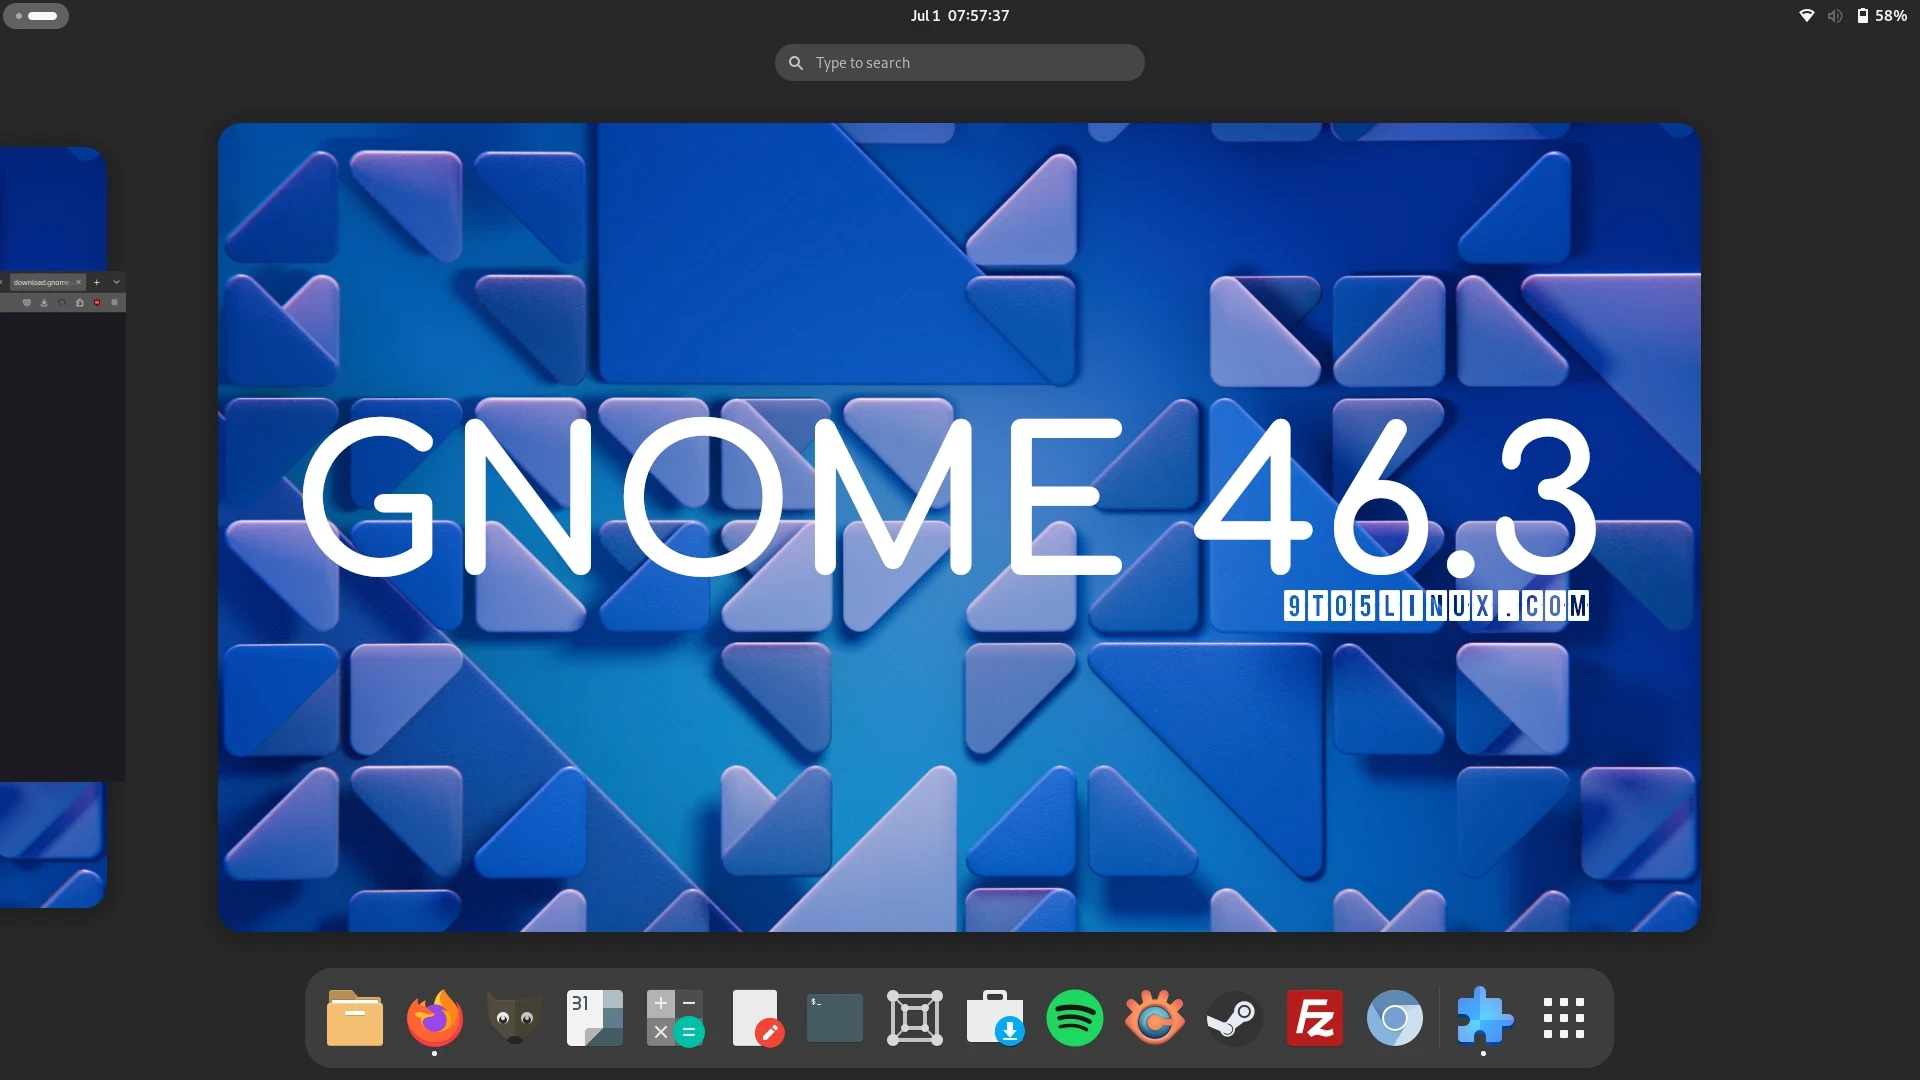The width and height of the screenshot is (1920, 1080).
Task: Click the volume icon in top bar
Action: click(x=1835, y=16)
